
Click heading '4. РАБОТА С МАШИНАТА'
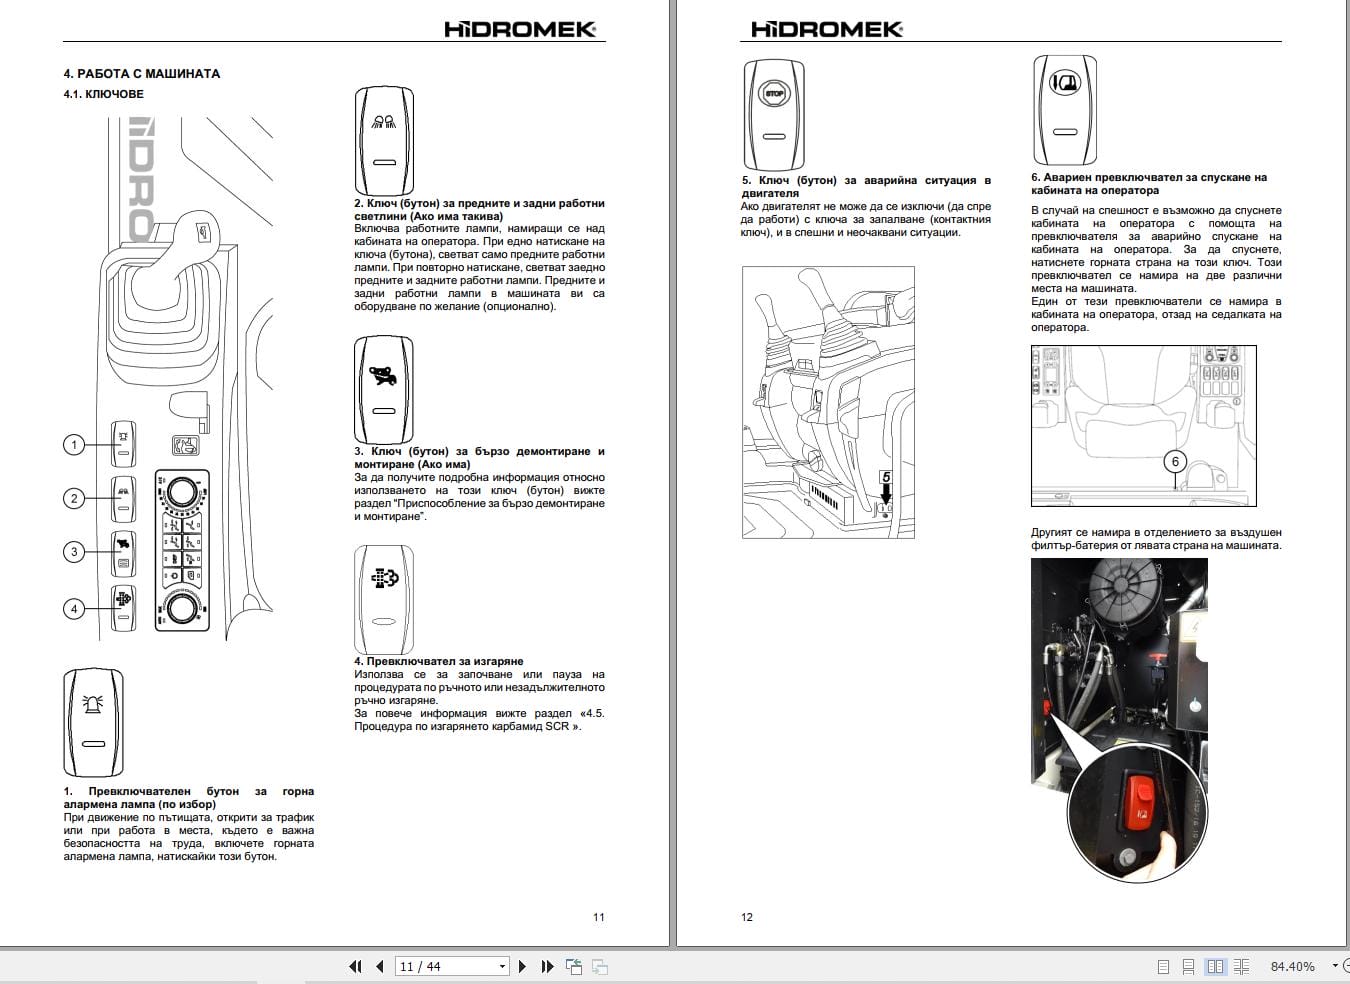point(141,73)
